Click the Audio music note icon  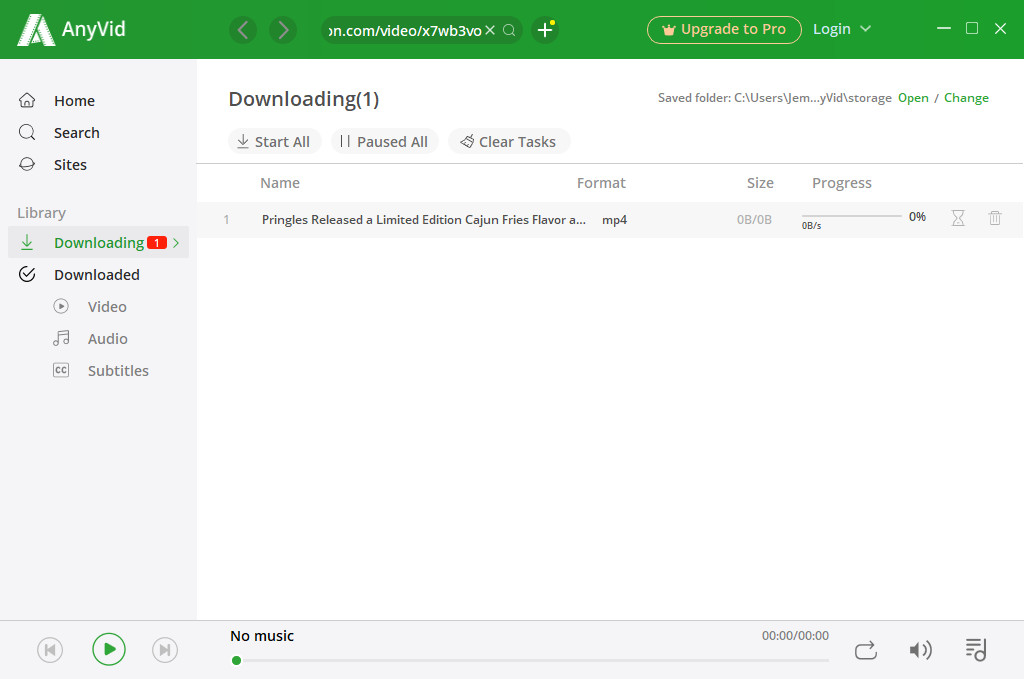click(x=61, y=338)
